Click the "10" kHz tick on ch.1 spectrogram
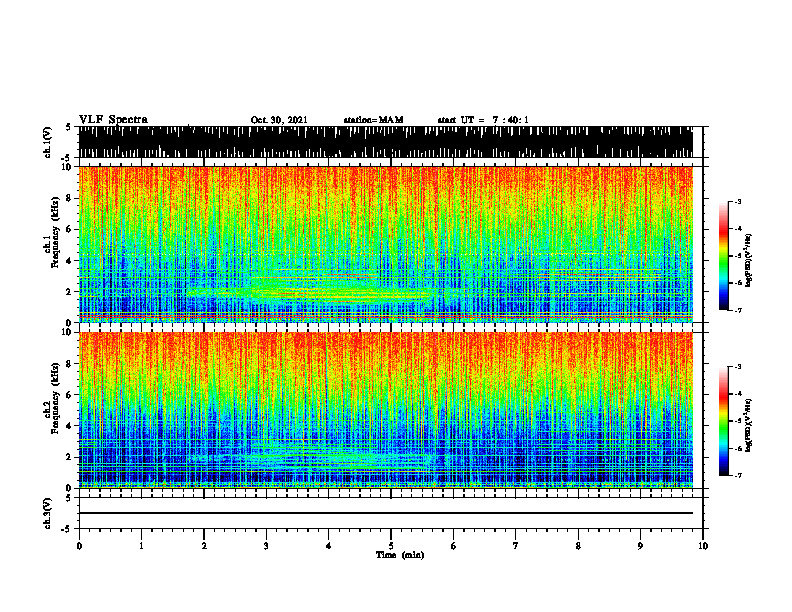Screen dimensions: 792x612 tap(69, 168)
